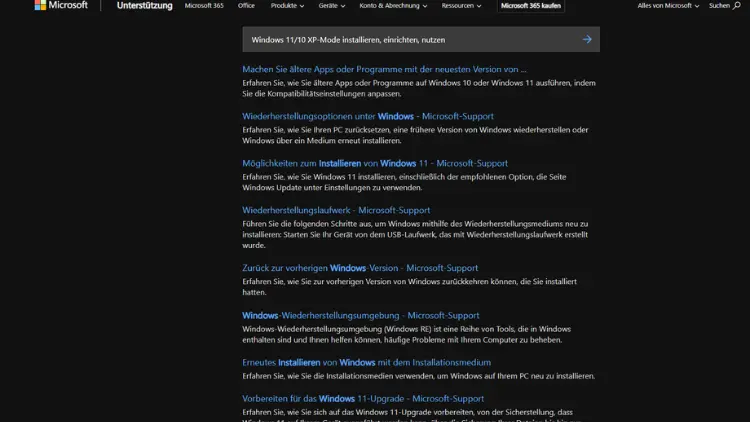750x422 pixels.
Task: Select text 'Kompatibilitätseinstellungen anpassen'
Action: coord(334,94)
